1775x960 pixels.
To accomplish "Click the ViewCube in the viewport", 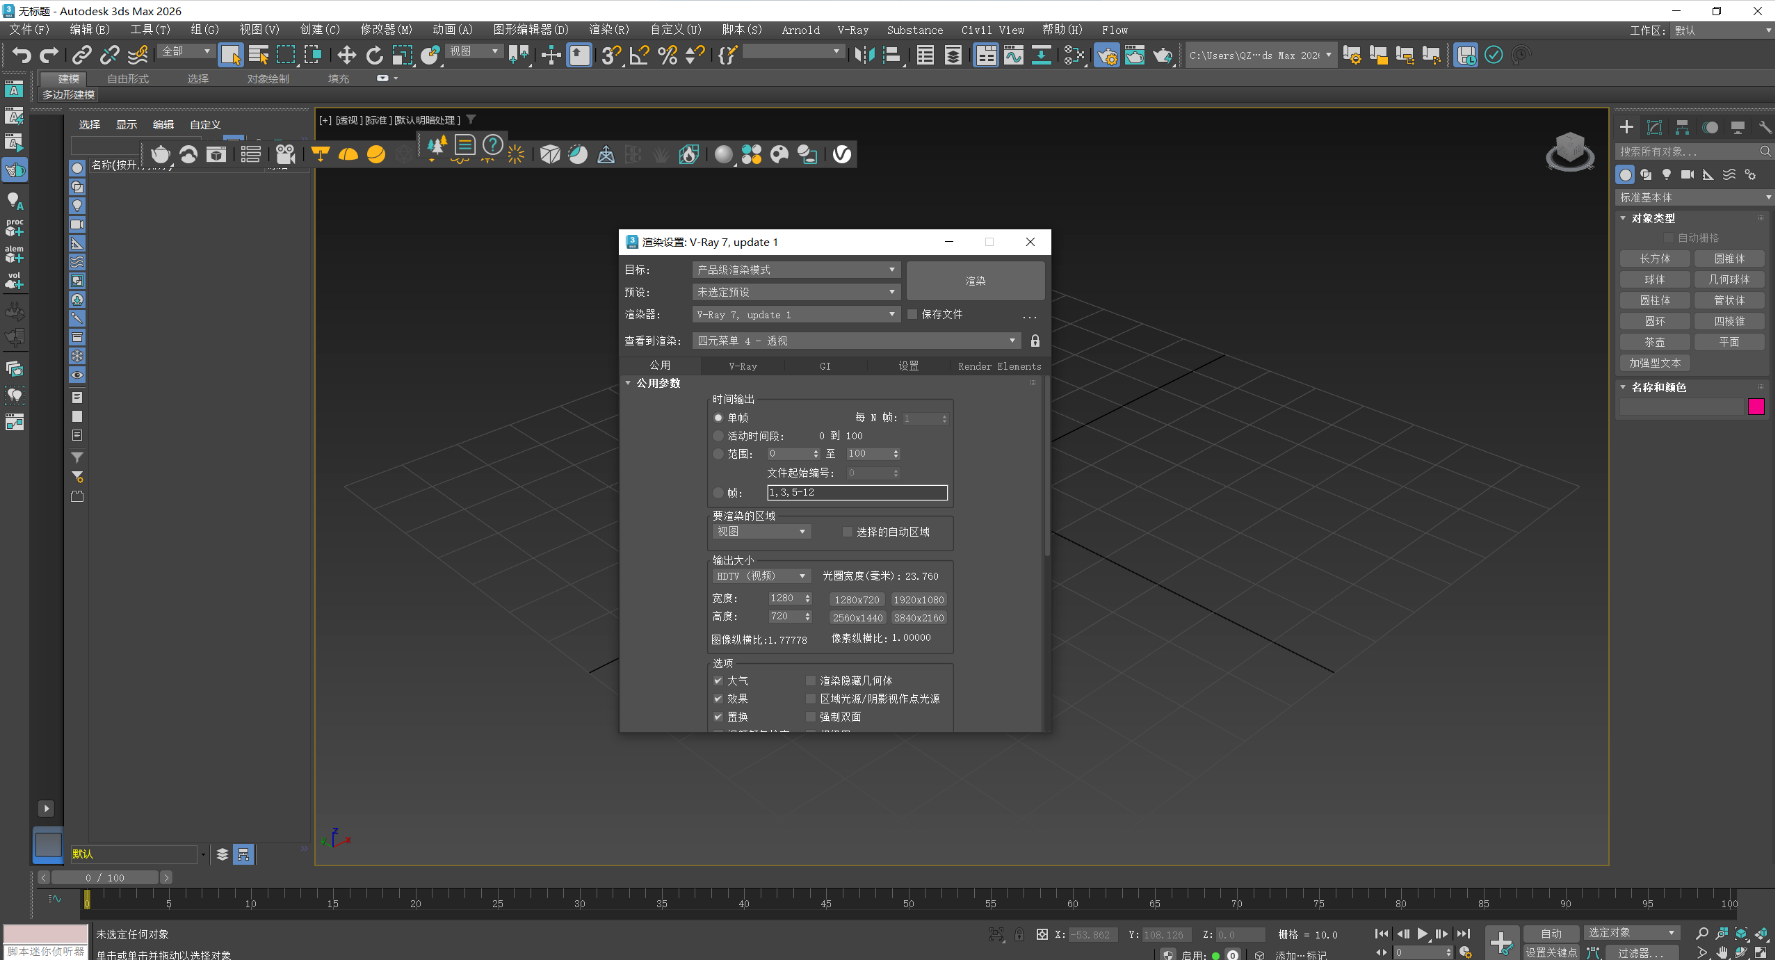I will tap(1570, 151).
